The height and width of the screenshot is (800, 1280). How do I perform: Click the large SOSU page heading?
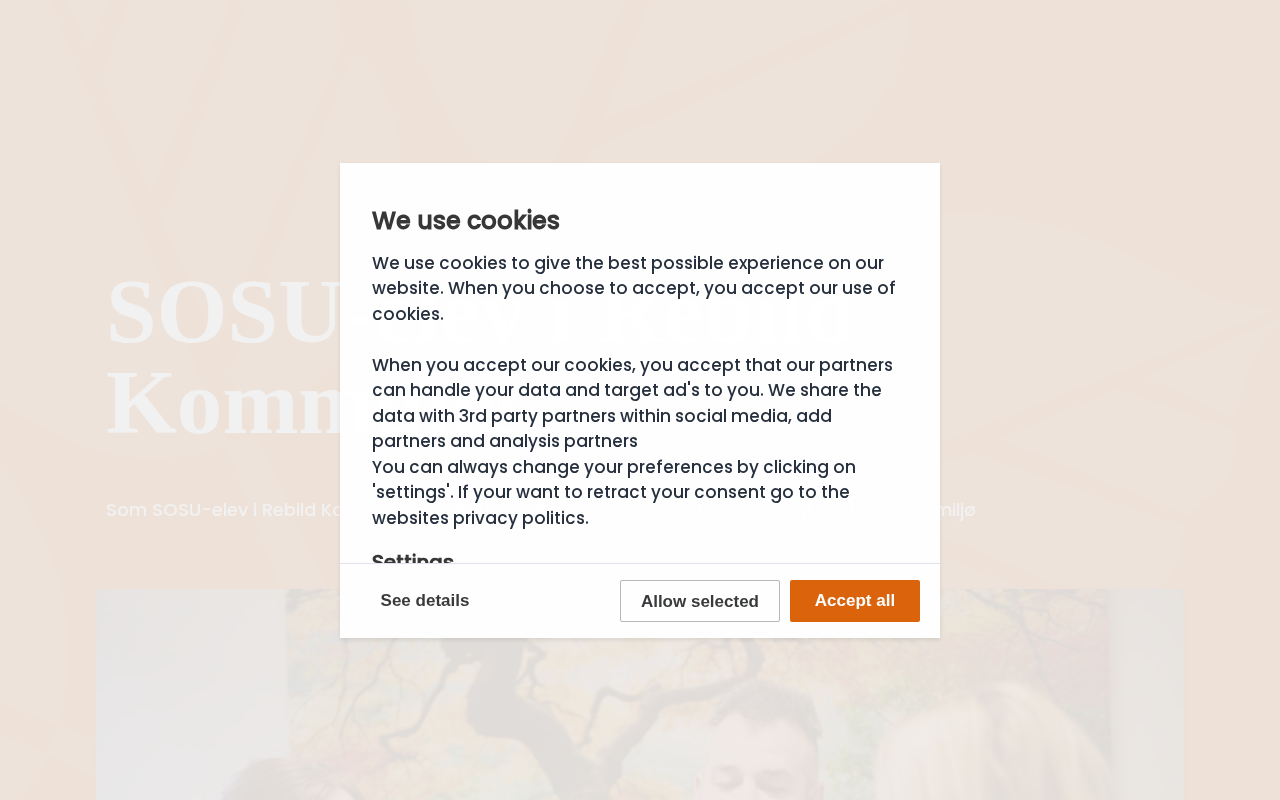tap(220, 312)
